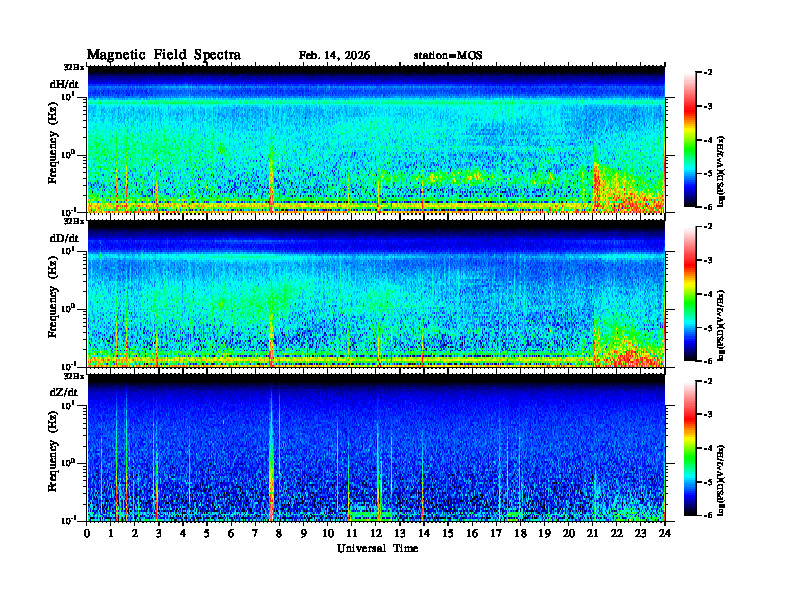
Task: Click the date "Feb. 14, 2026"
Action: 334,56
